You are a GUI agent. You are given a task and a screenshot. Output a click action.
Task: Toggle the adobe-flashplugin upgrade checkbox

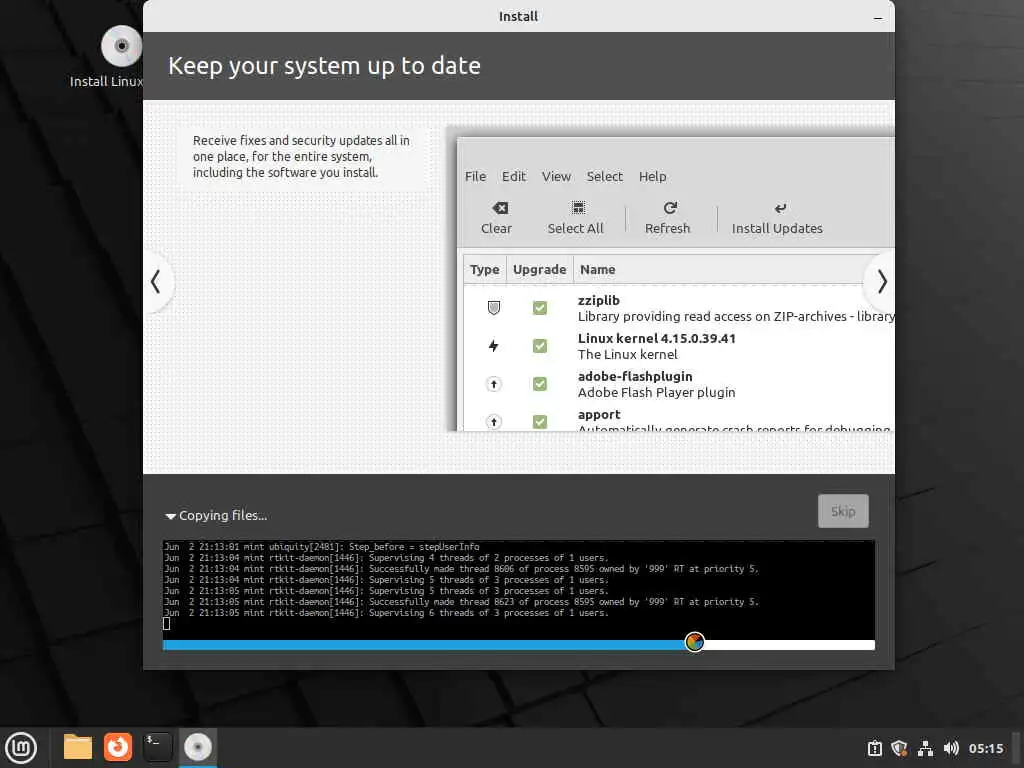pos(539,384)
